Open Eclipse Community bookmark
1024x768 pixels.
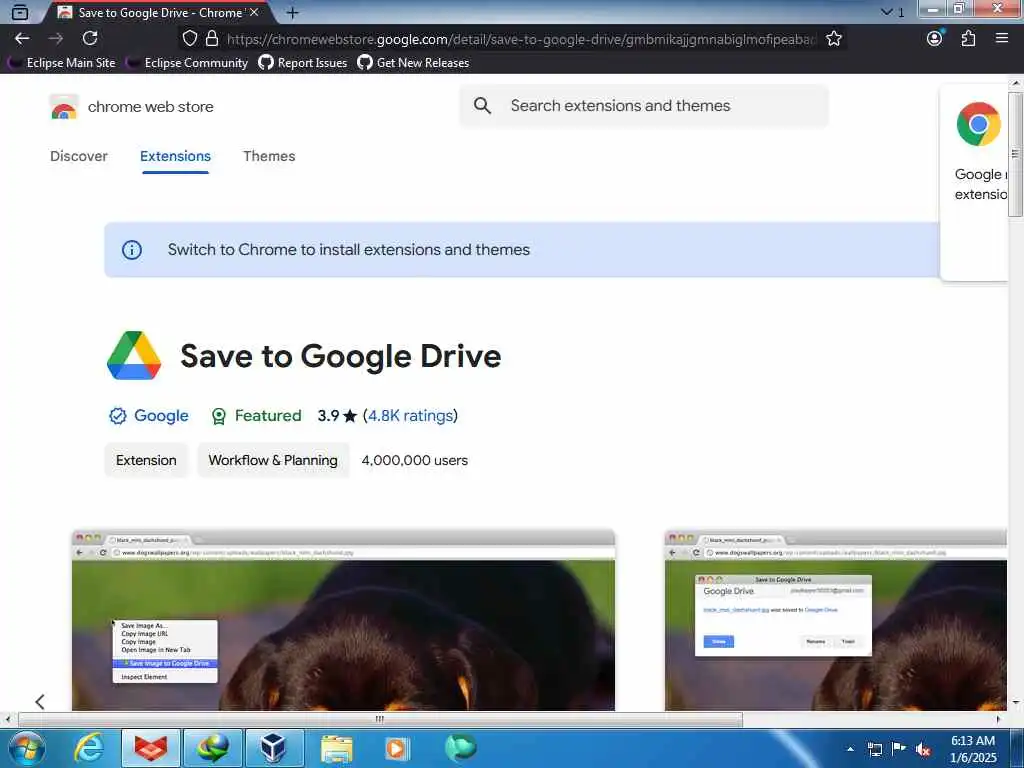click(187, 63)
